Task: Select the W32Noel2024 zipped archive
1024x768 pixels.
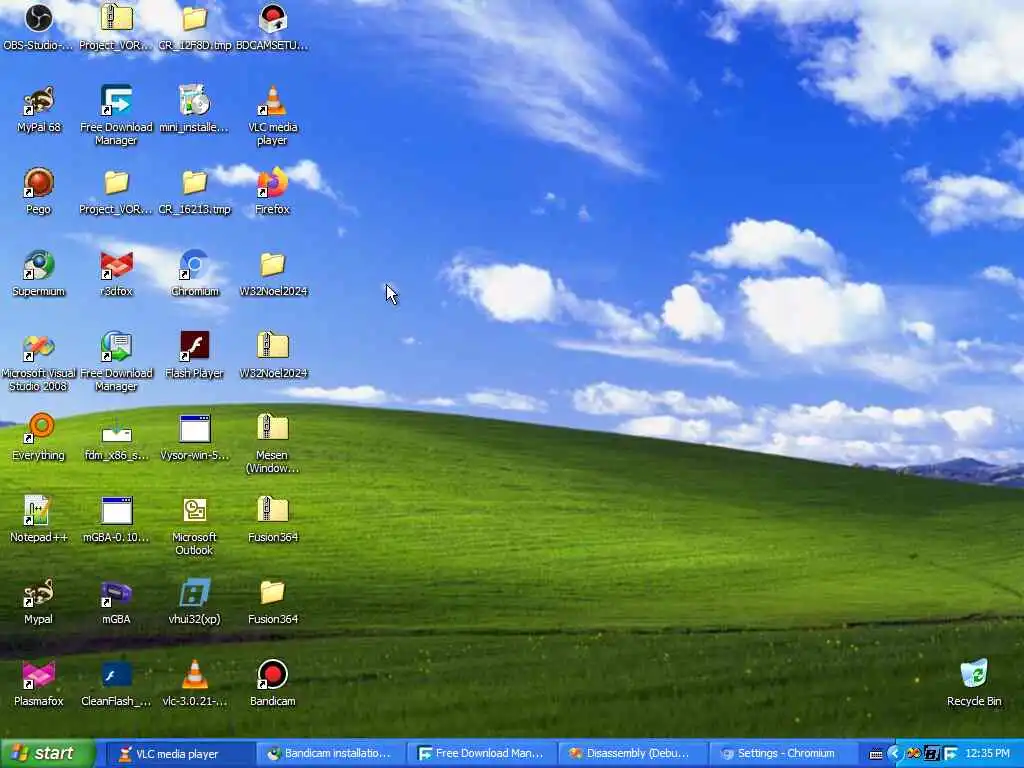Action: click(272, 355)
